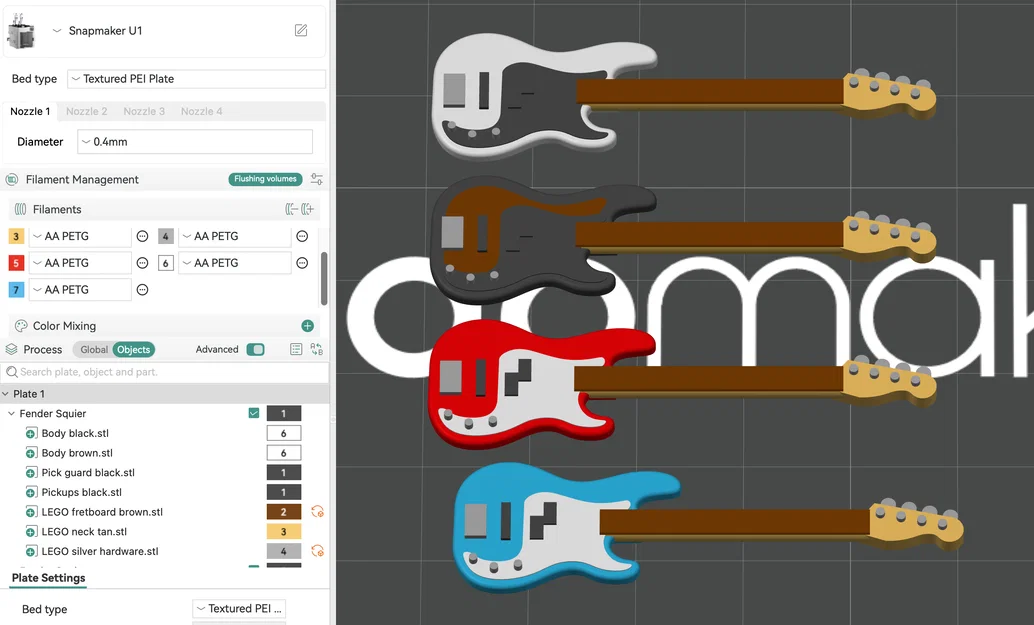Click the Fender Squier filament 1 swatch
1034x625 pixels.
(x=284, y=413)
